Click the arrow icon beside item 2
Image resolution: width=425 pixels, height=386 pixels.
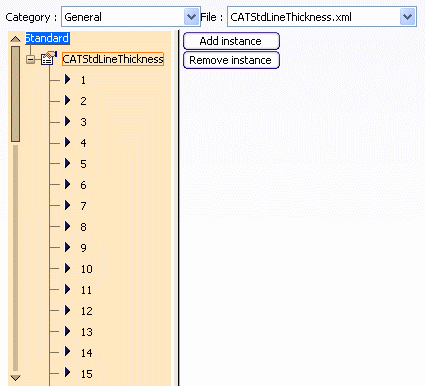coord(68,100)
